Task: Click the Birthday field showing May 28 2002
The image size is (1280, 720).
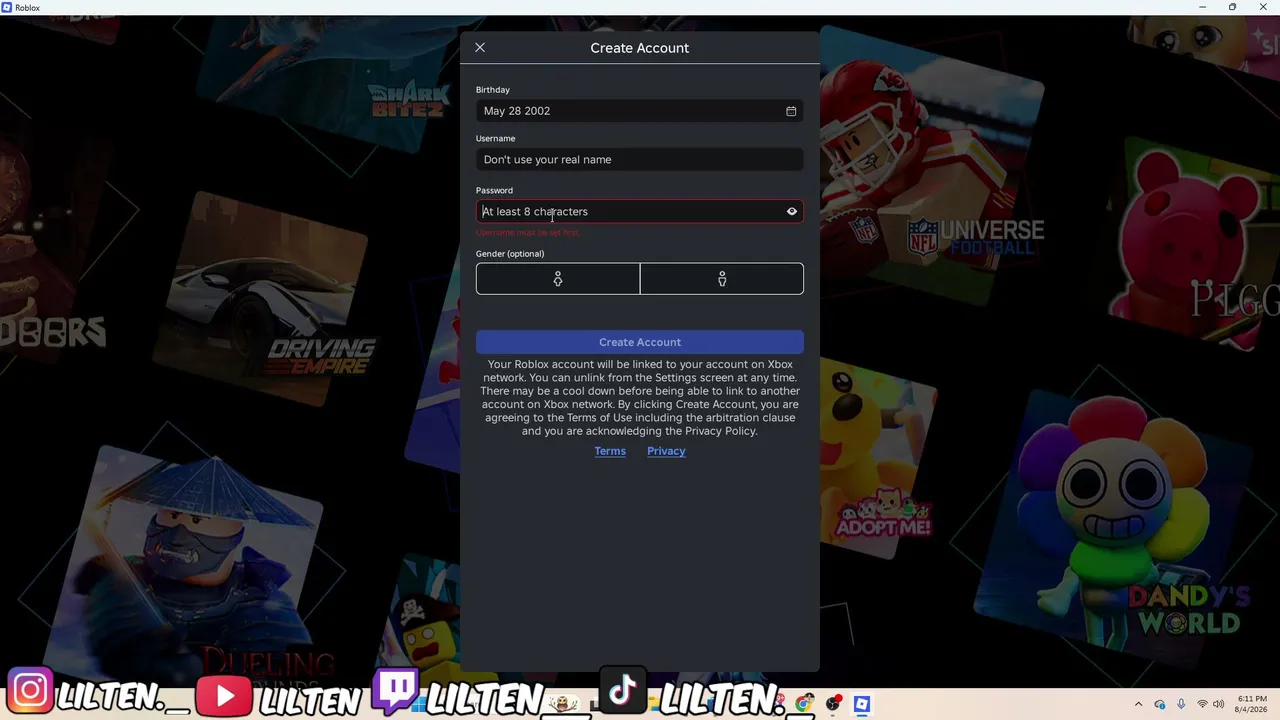Action: click(640, 111)
